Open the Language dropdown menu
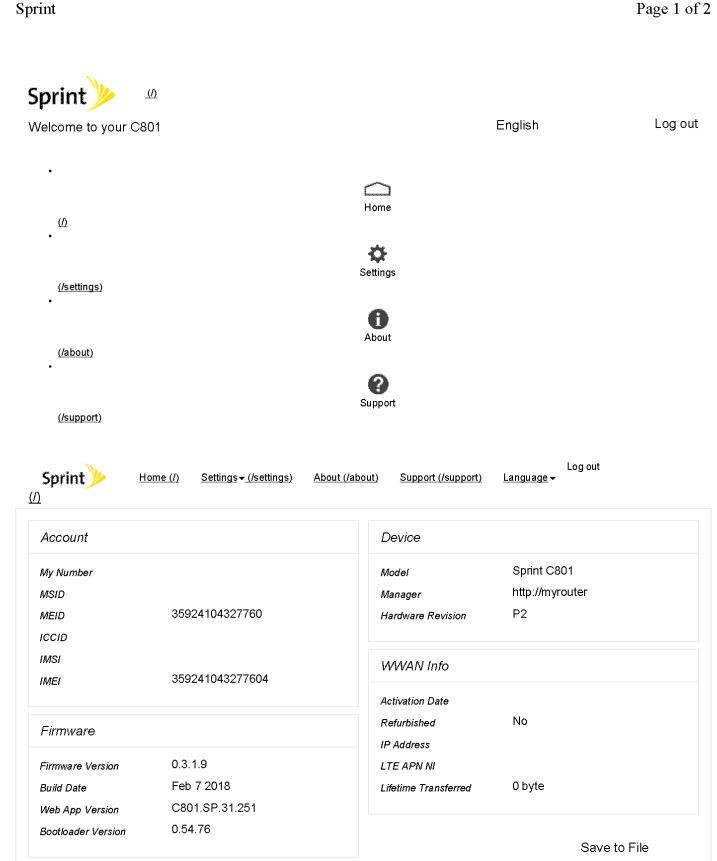The height and width of the screenshot is (861, 717). tap(529, 478)
